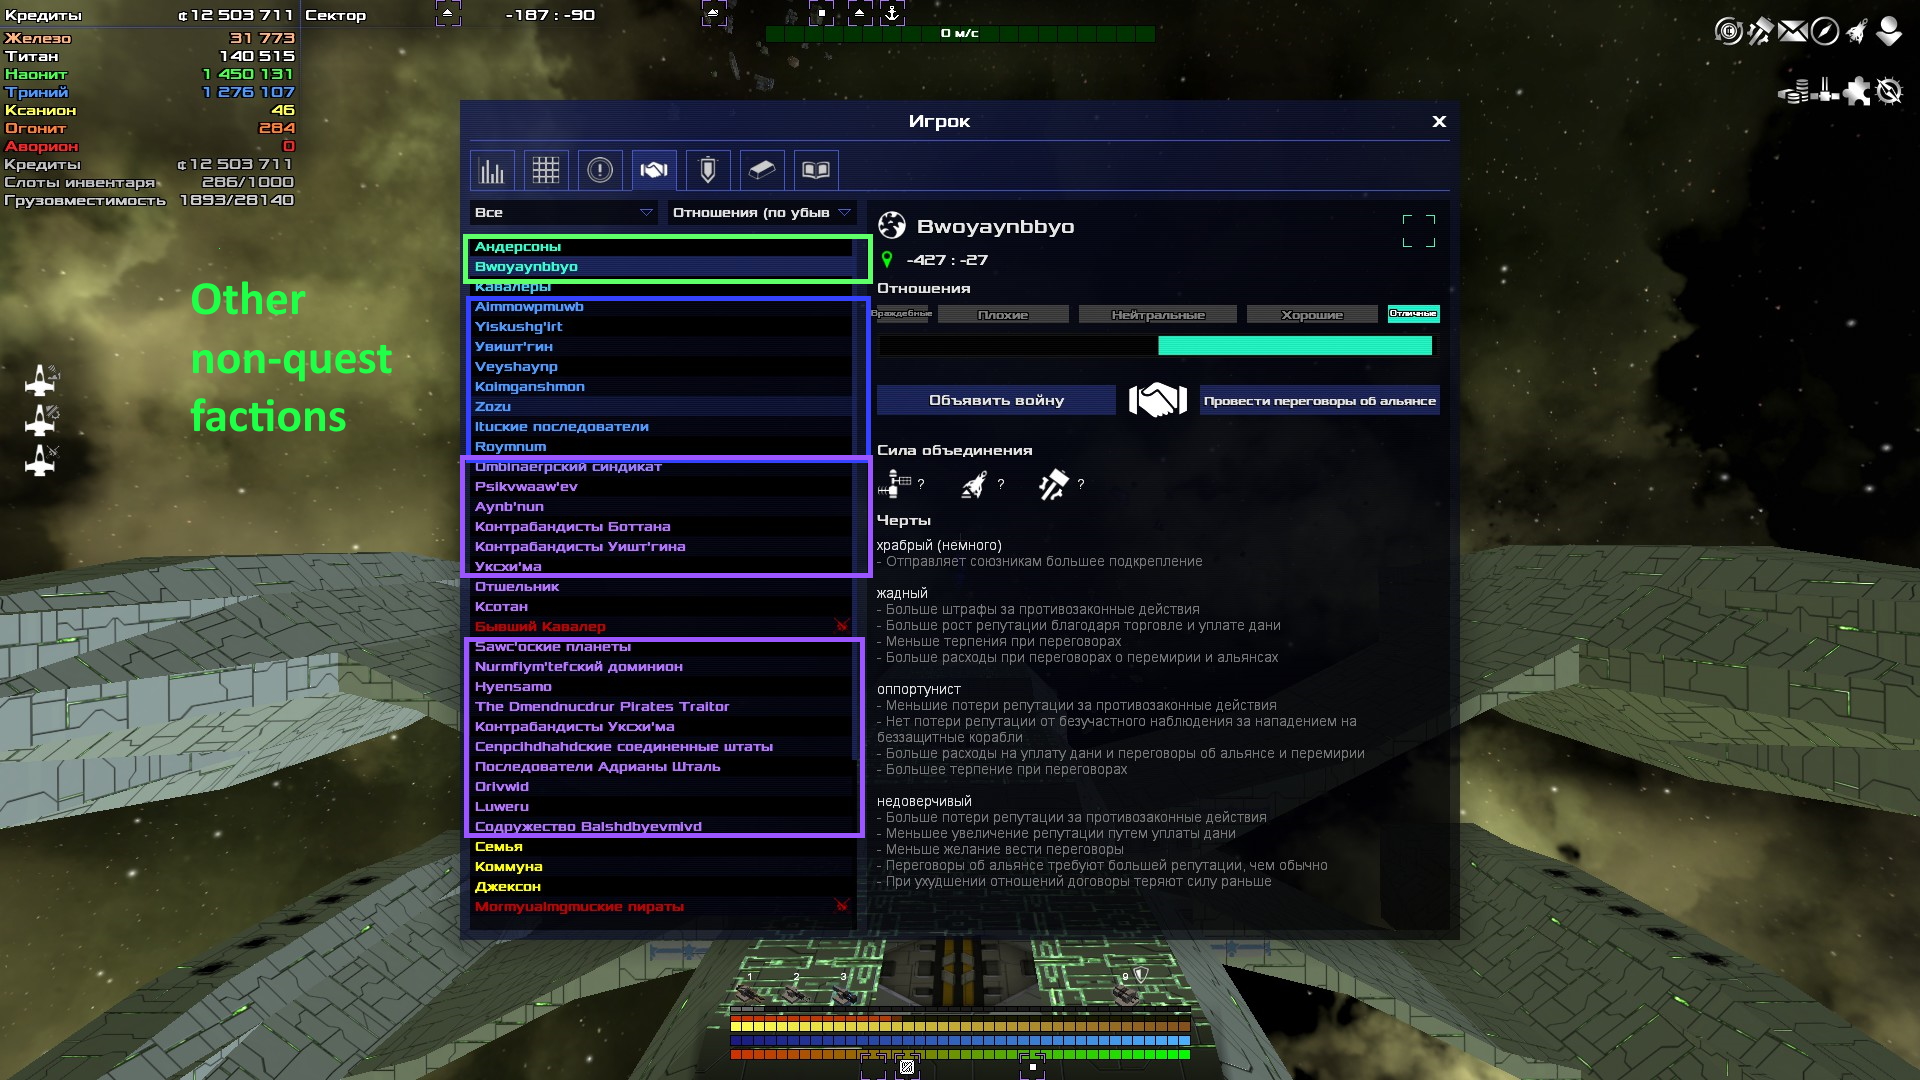Click the stacked coins trade icon
Image resolution: width=1920 pixels, height=1080 pixels.
[1794, 92]
